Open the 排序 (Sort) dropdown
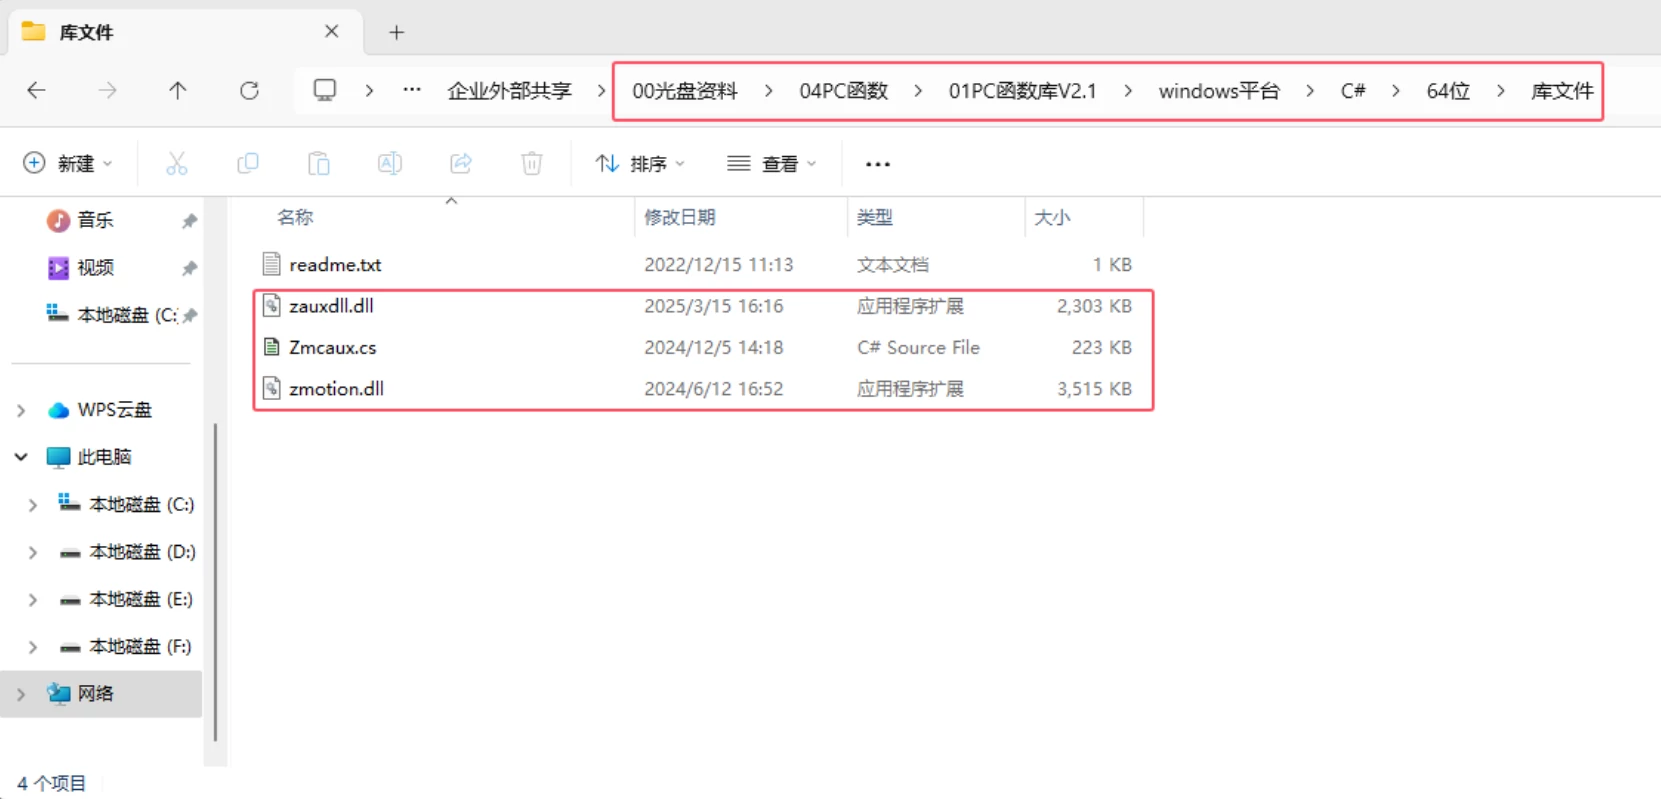 pyautogui.click(x=640, y=163)
